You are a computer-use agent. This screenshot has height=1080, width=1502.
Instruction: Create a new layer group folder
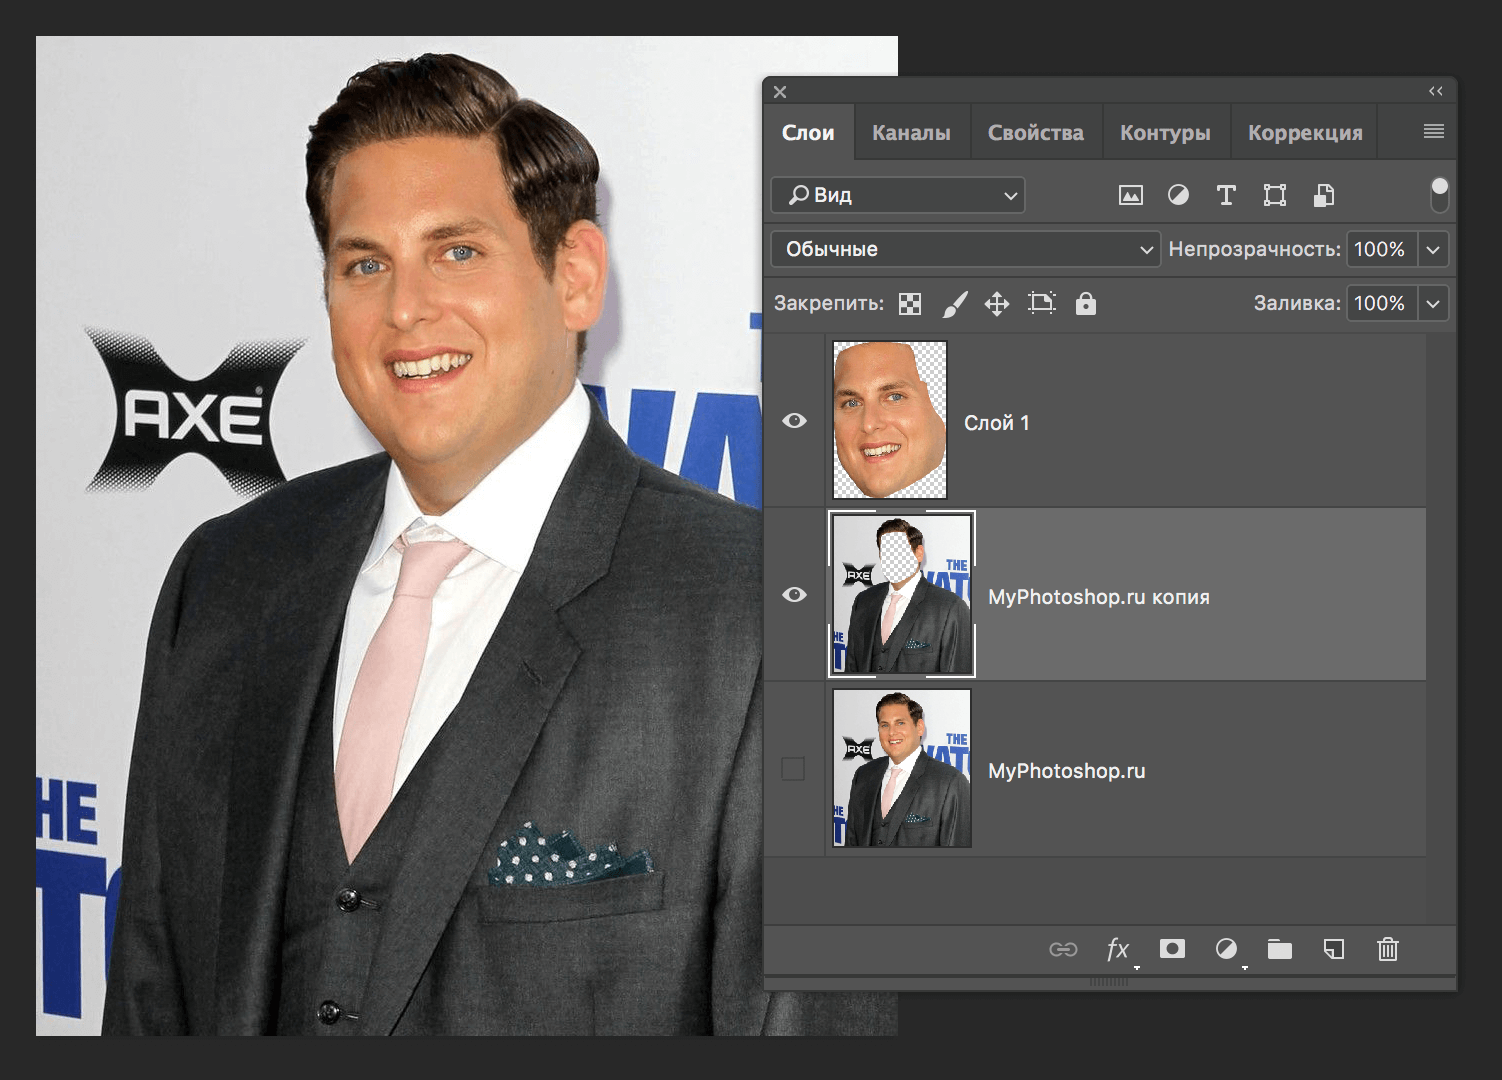coord(1279,949)
